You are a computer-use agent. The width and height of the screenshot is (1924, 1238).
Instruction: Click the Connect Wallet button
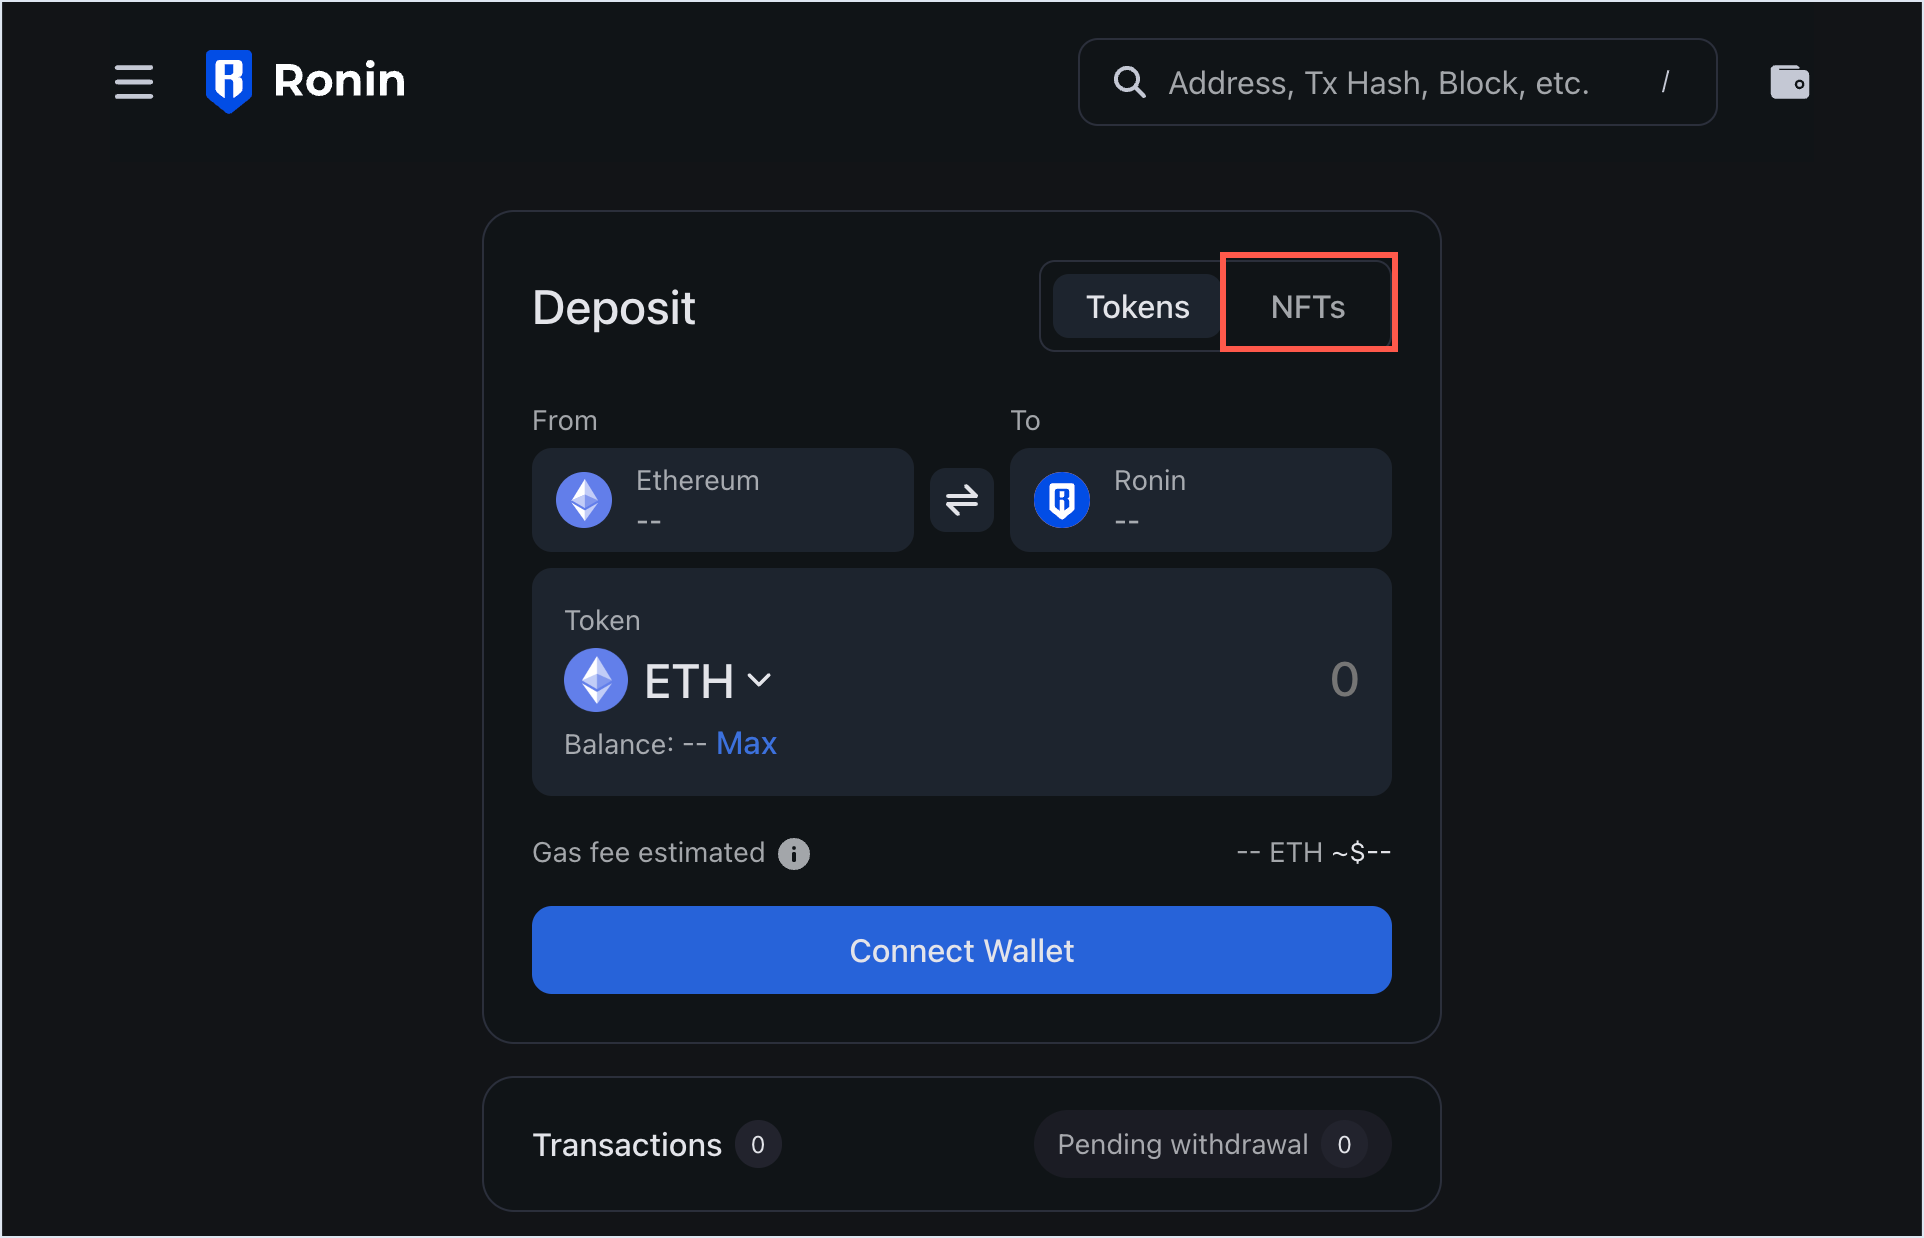[x=960, y=950]
